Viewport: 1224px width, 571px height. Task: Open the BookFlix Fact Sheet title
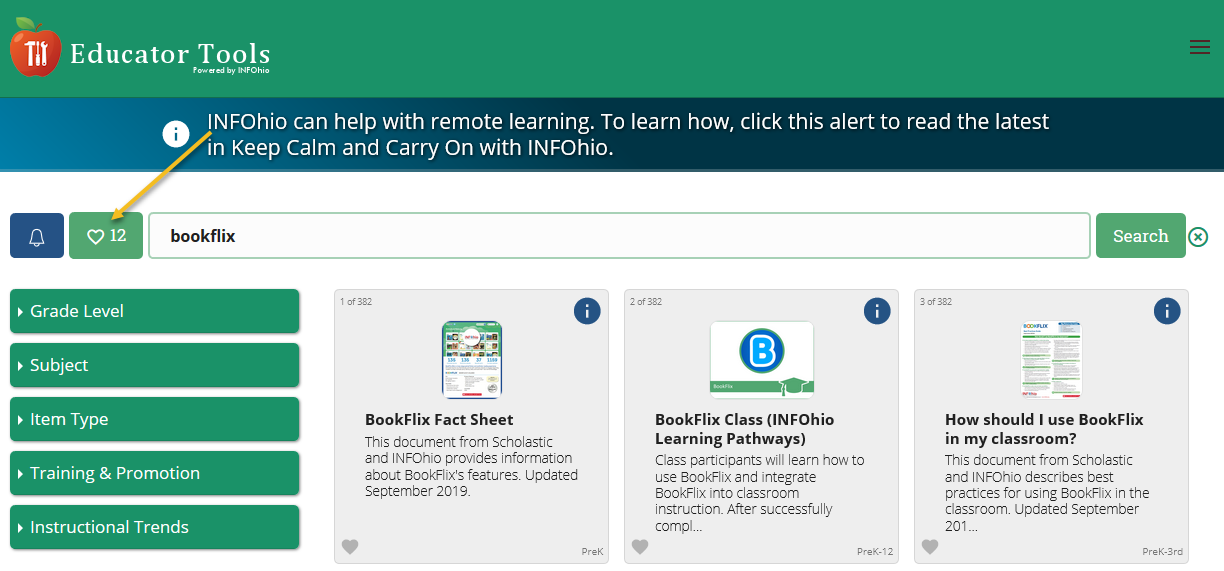pos(439,420)
